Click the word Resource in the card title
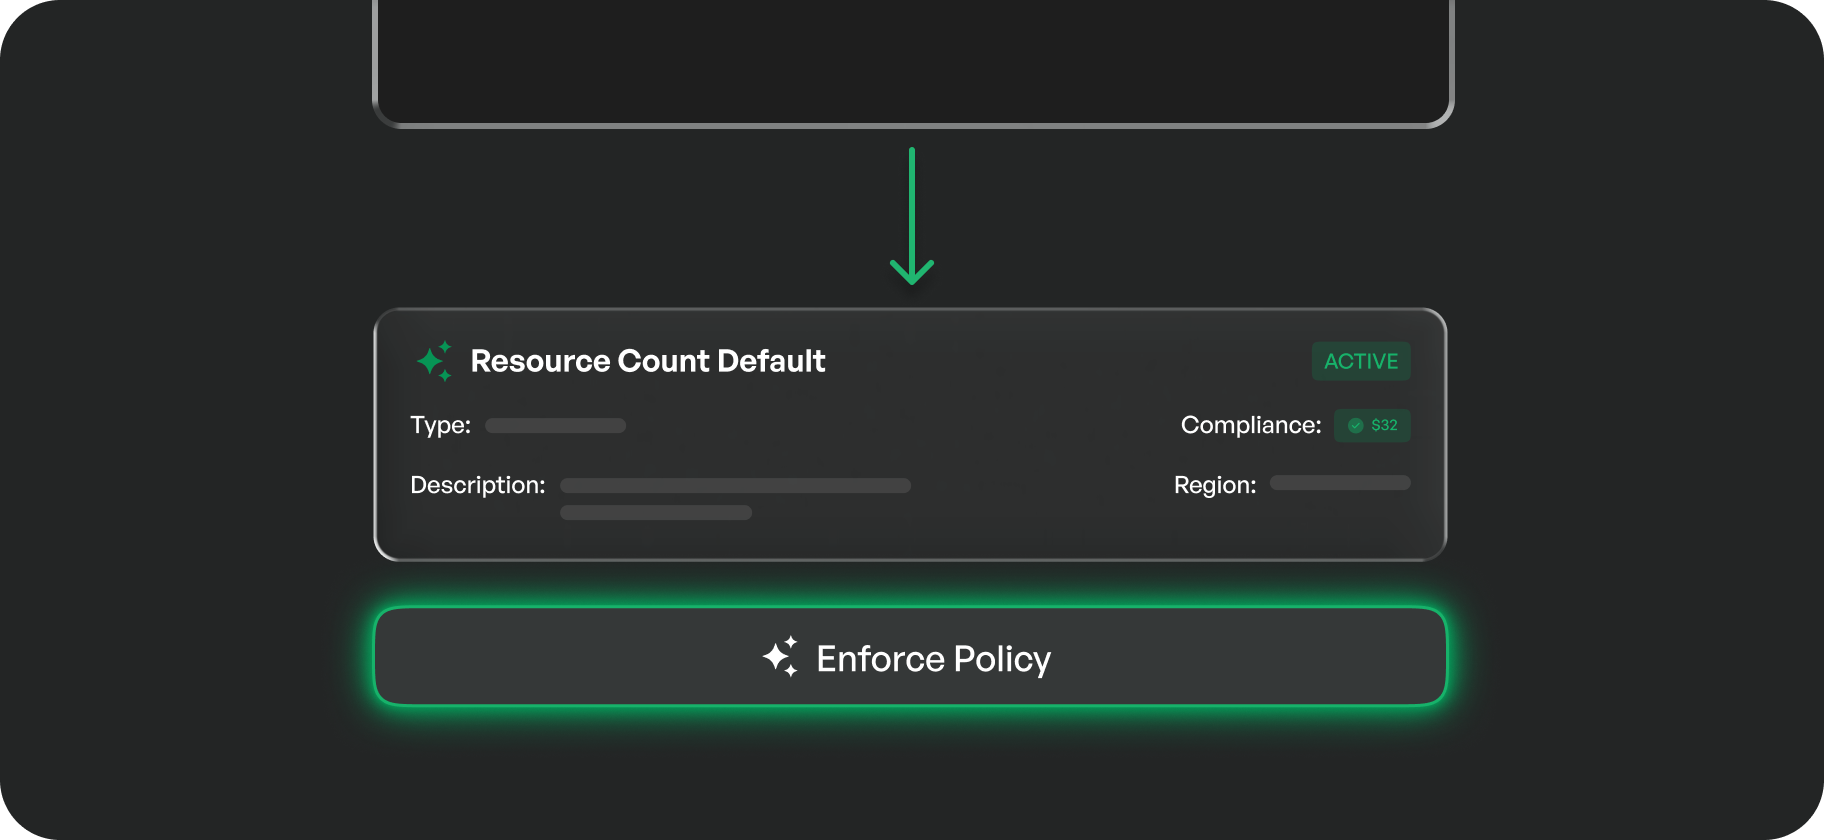 click(540, 361)
